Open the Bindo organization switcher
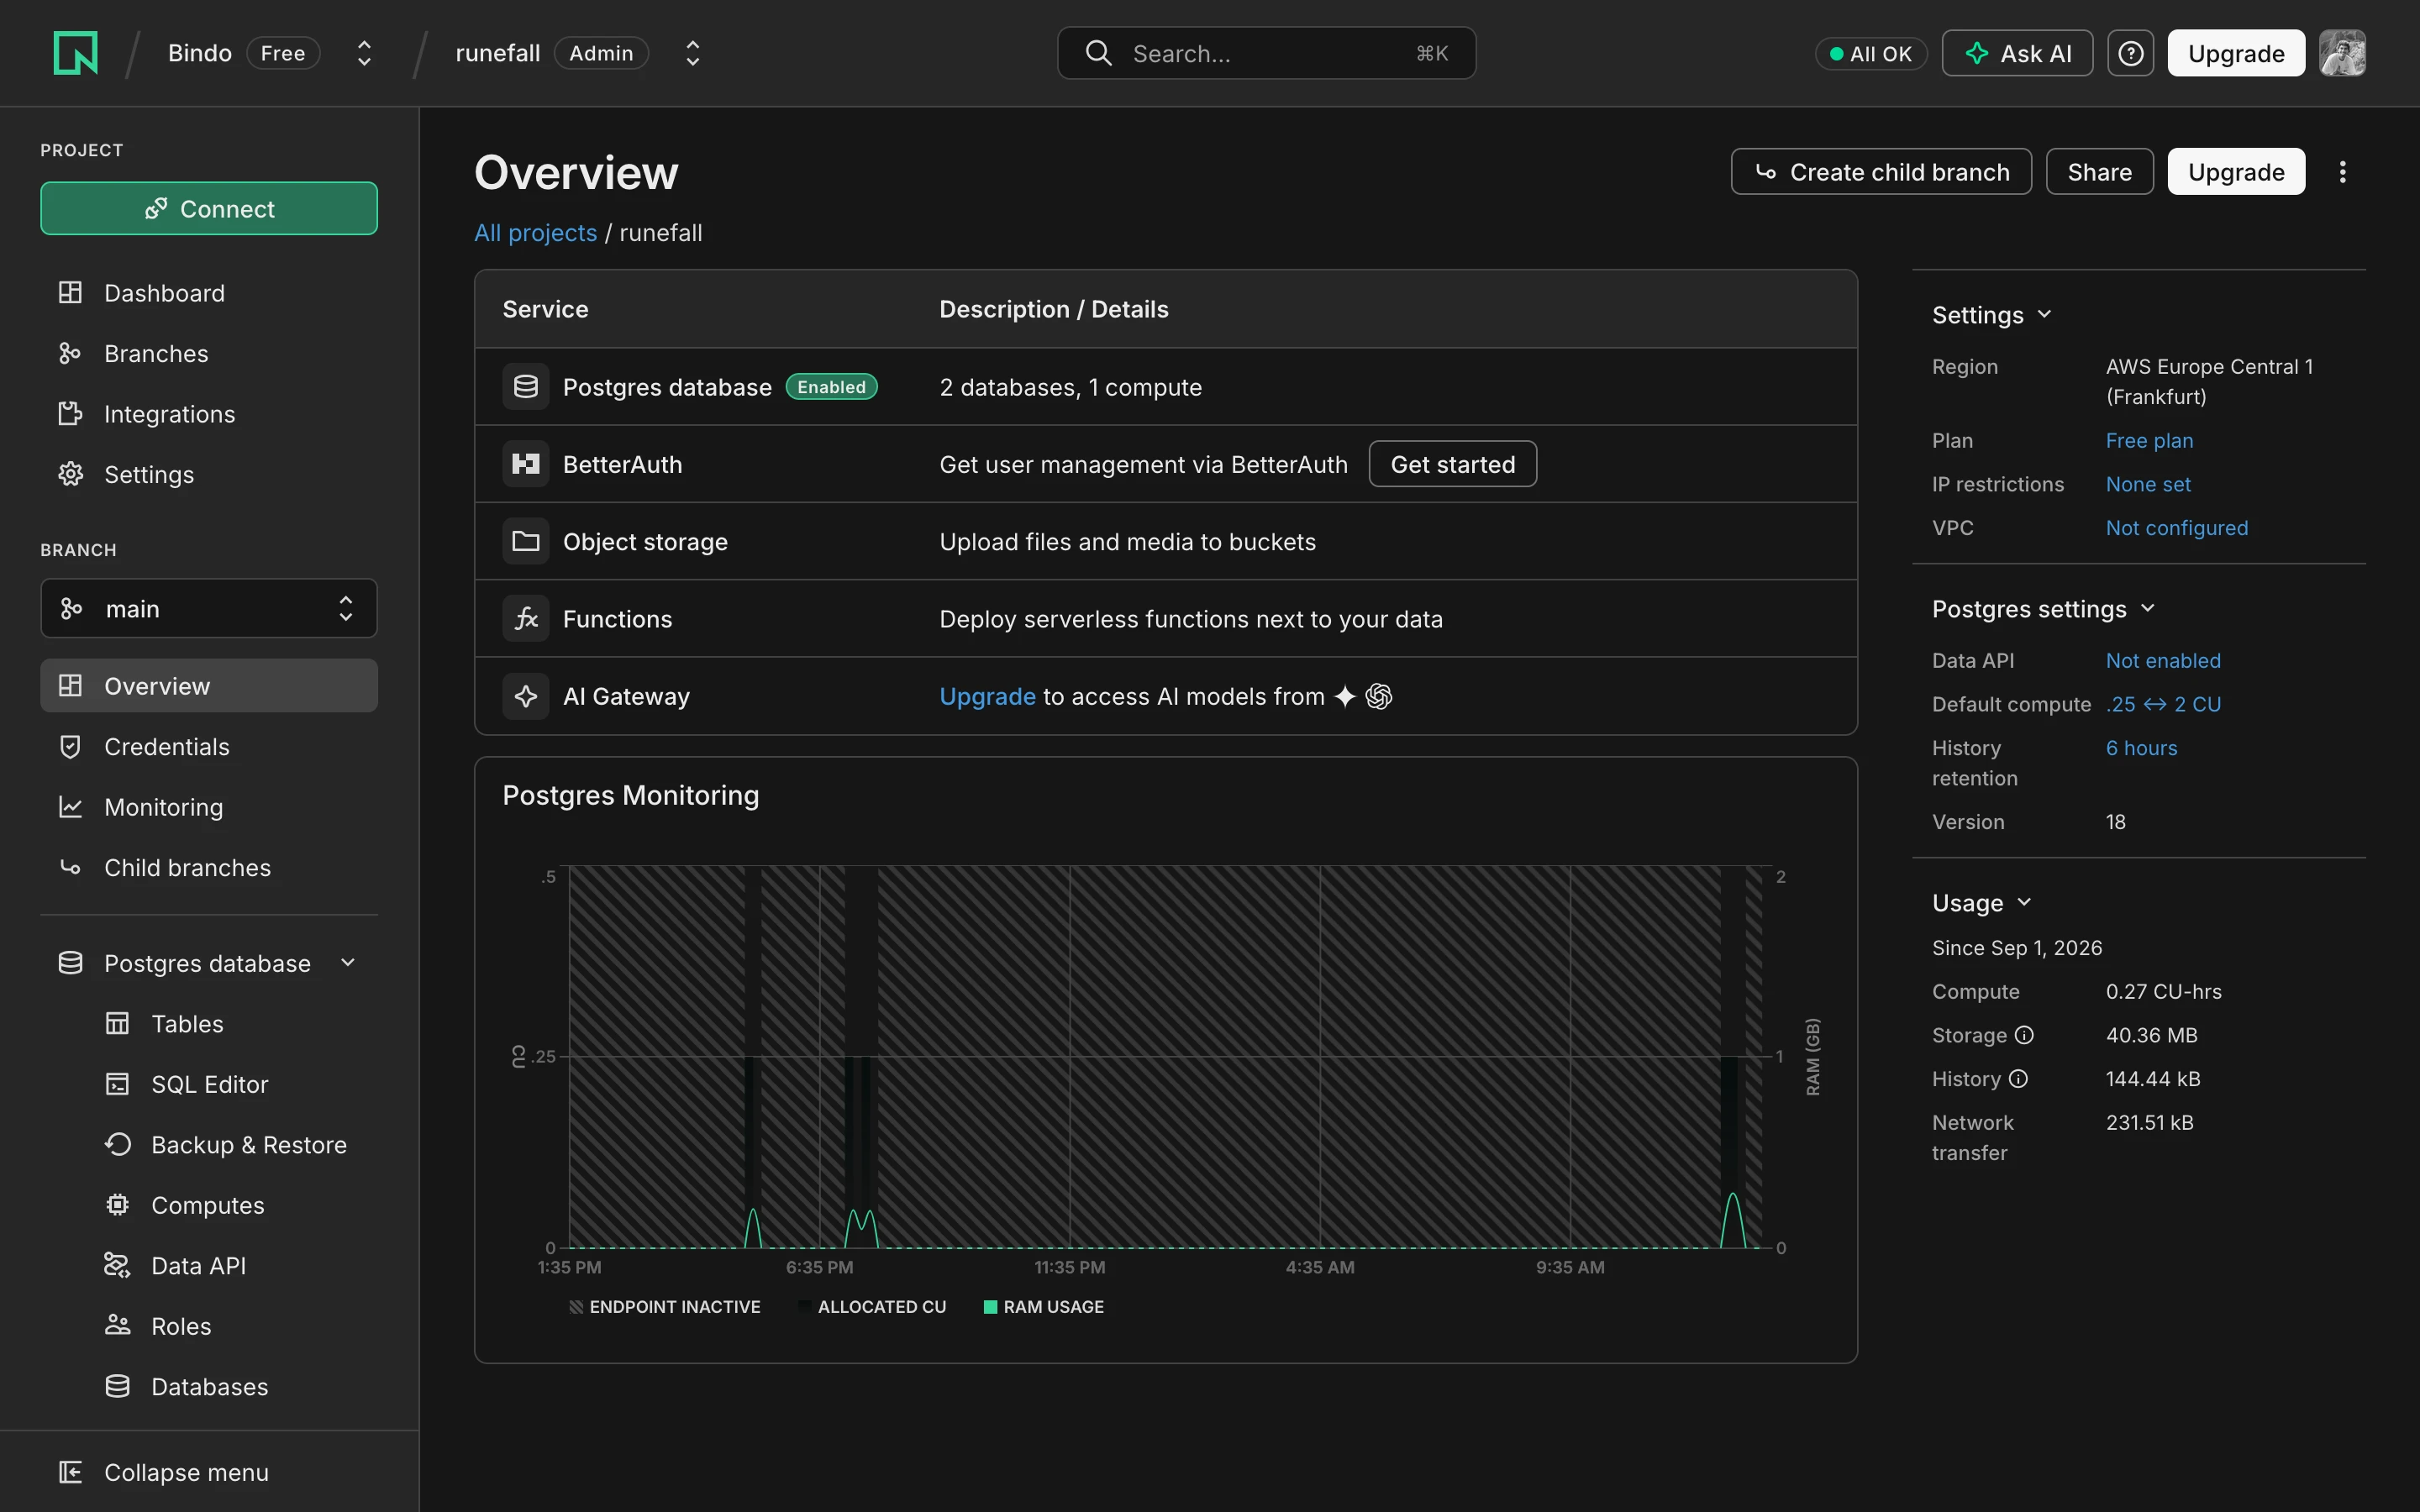Viewport: 2420px width, 1512px height. pos(364,53)
